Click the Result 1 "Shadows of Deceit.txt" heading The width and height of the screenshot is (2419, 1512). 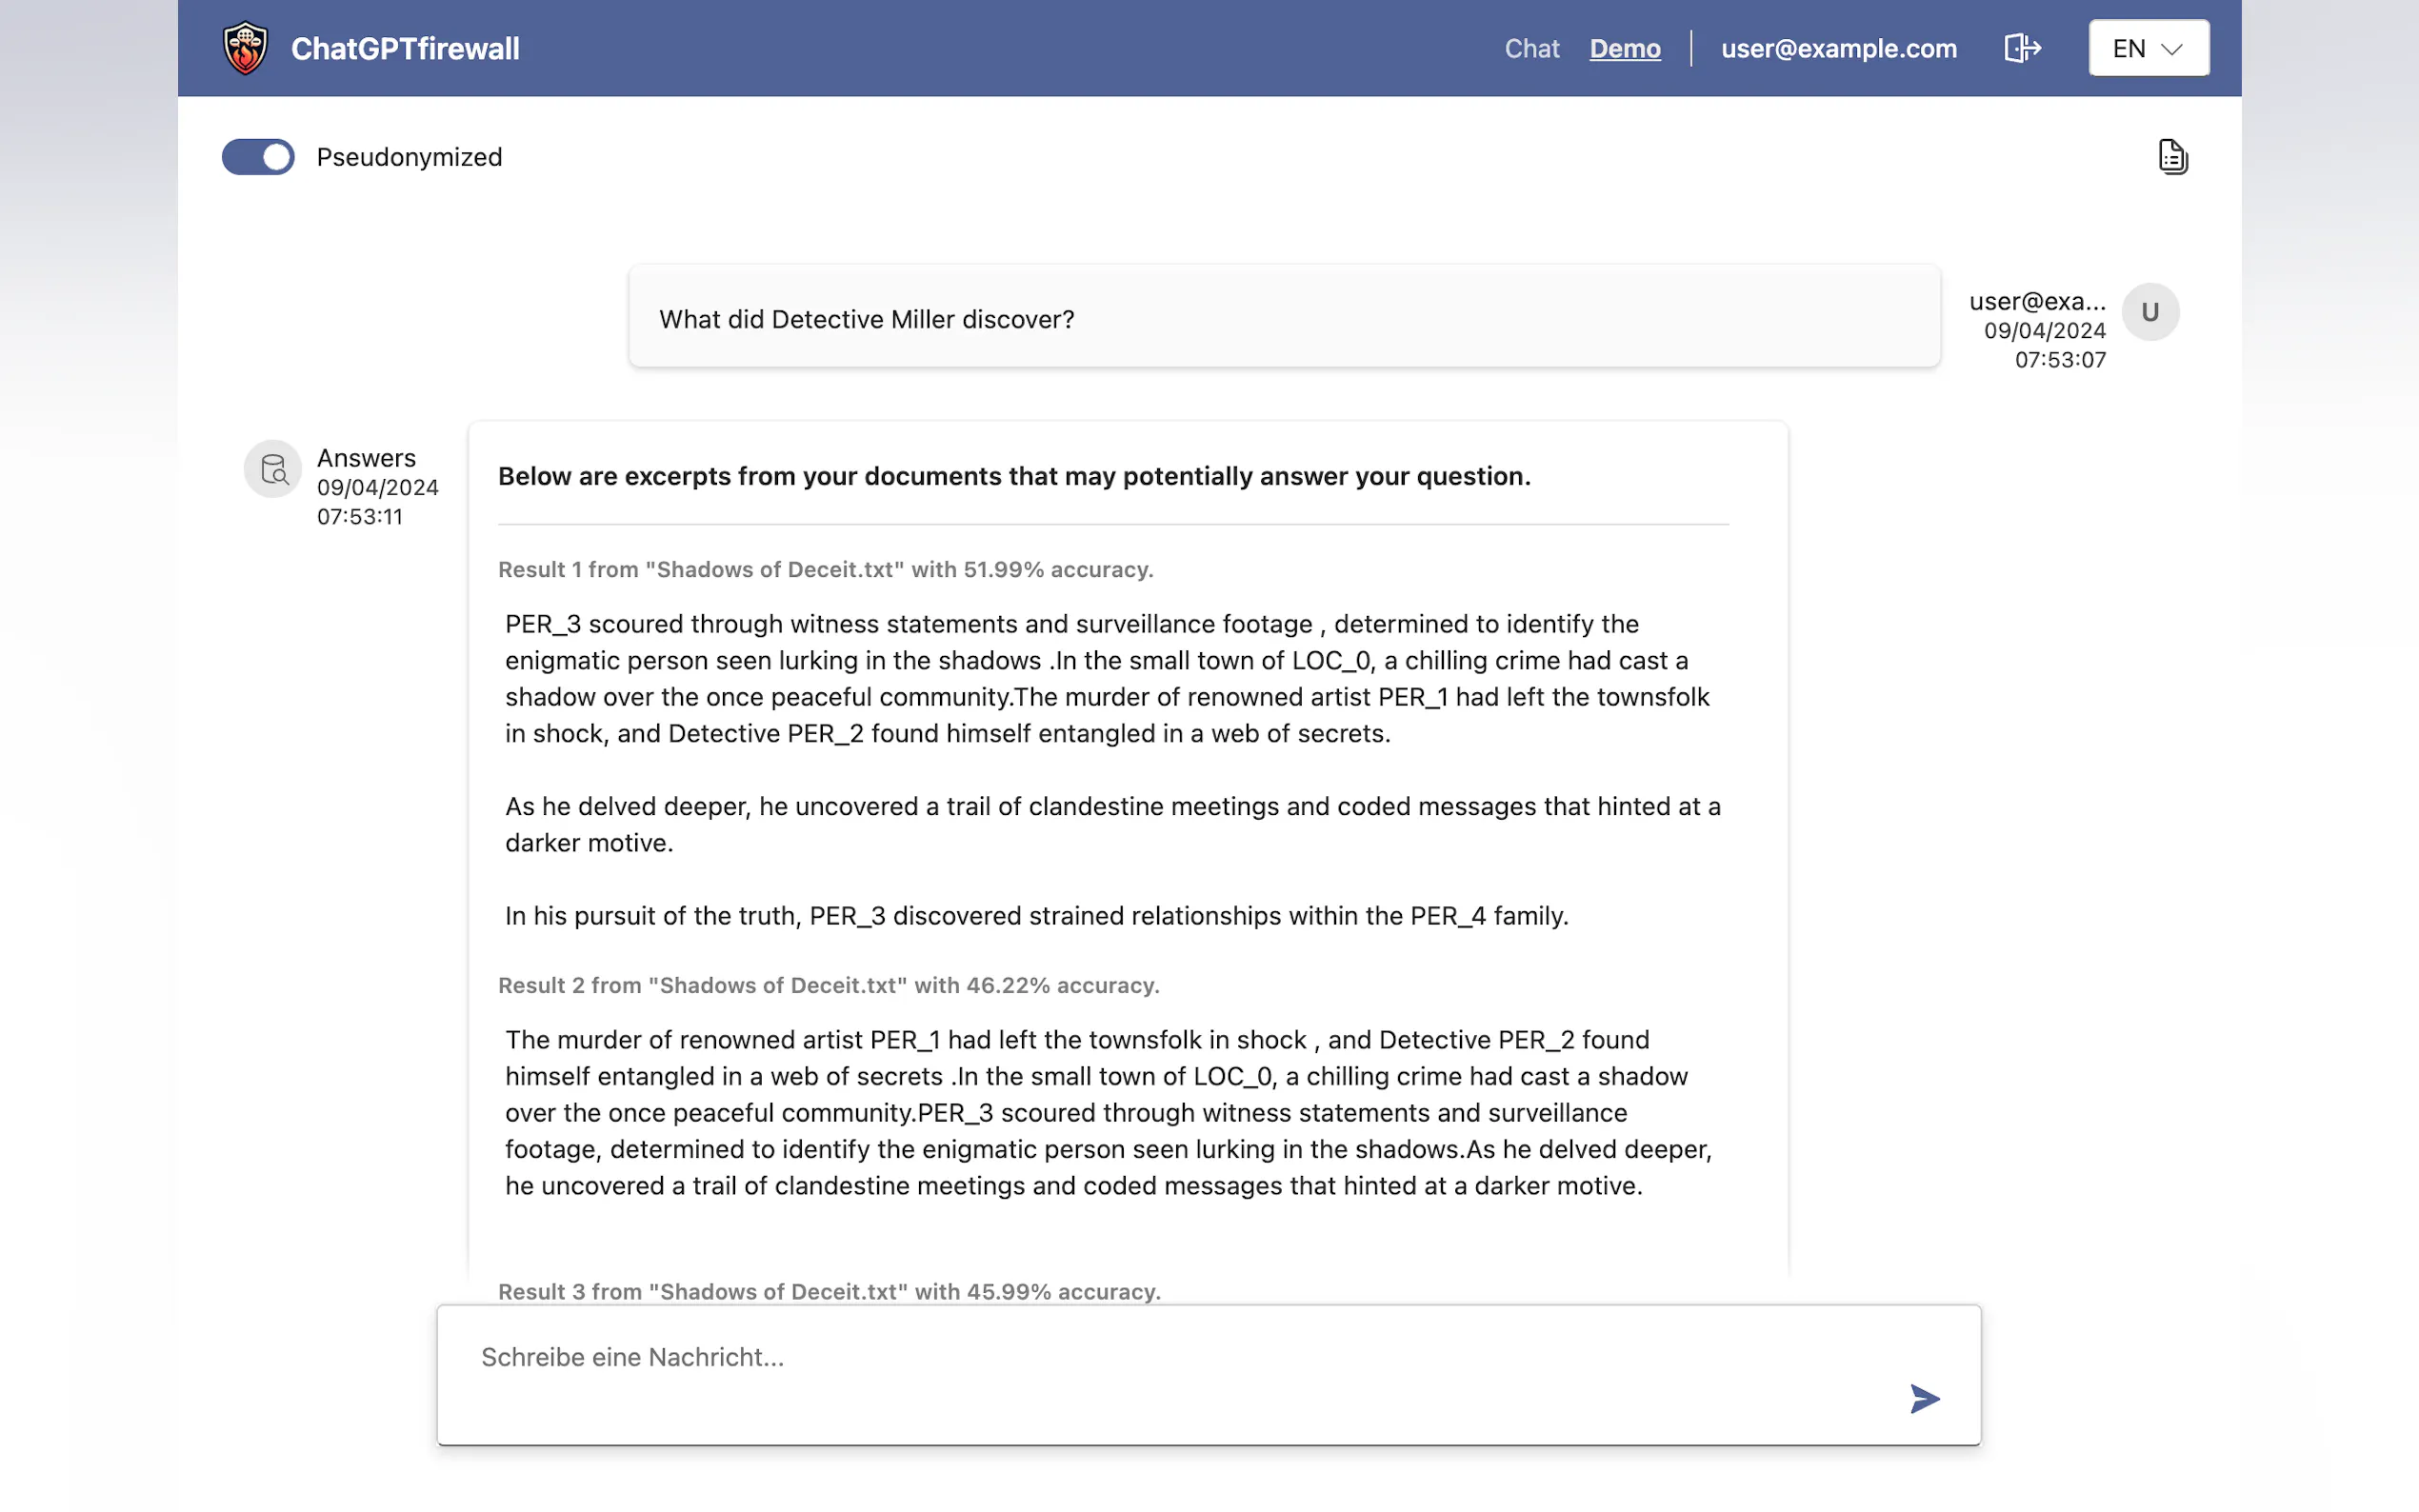click(825, 570)
